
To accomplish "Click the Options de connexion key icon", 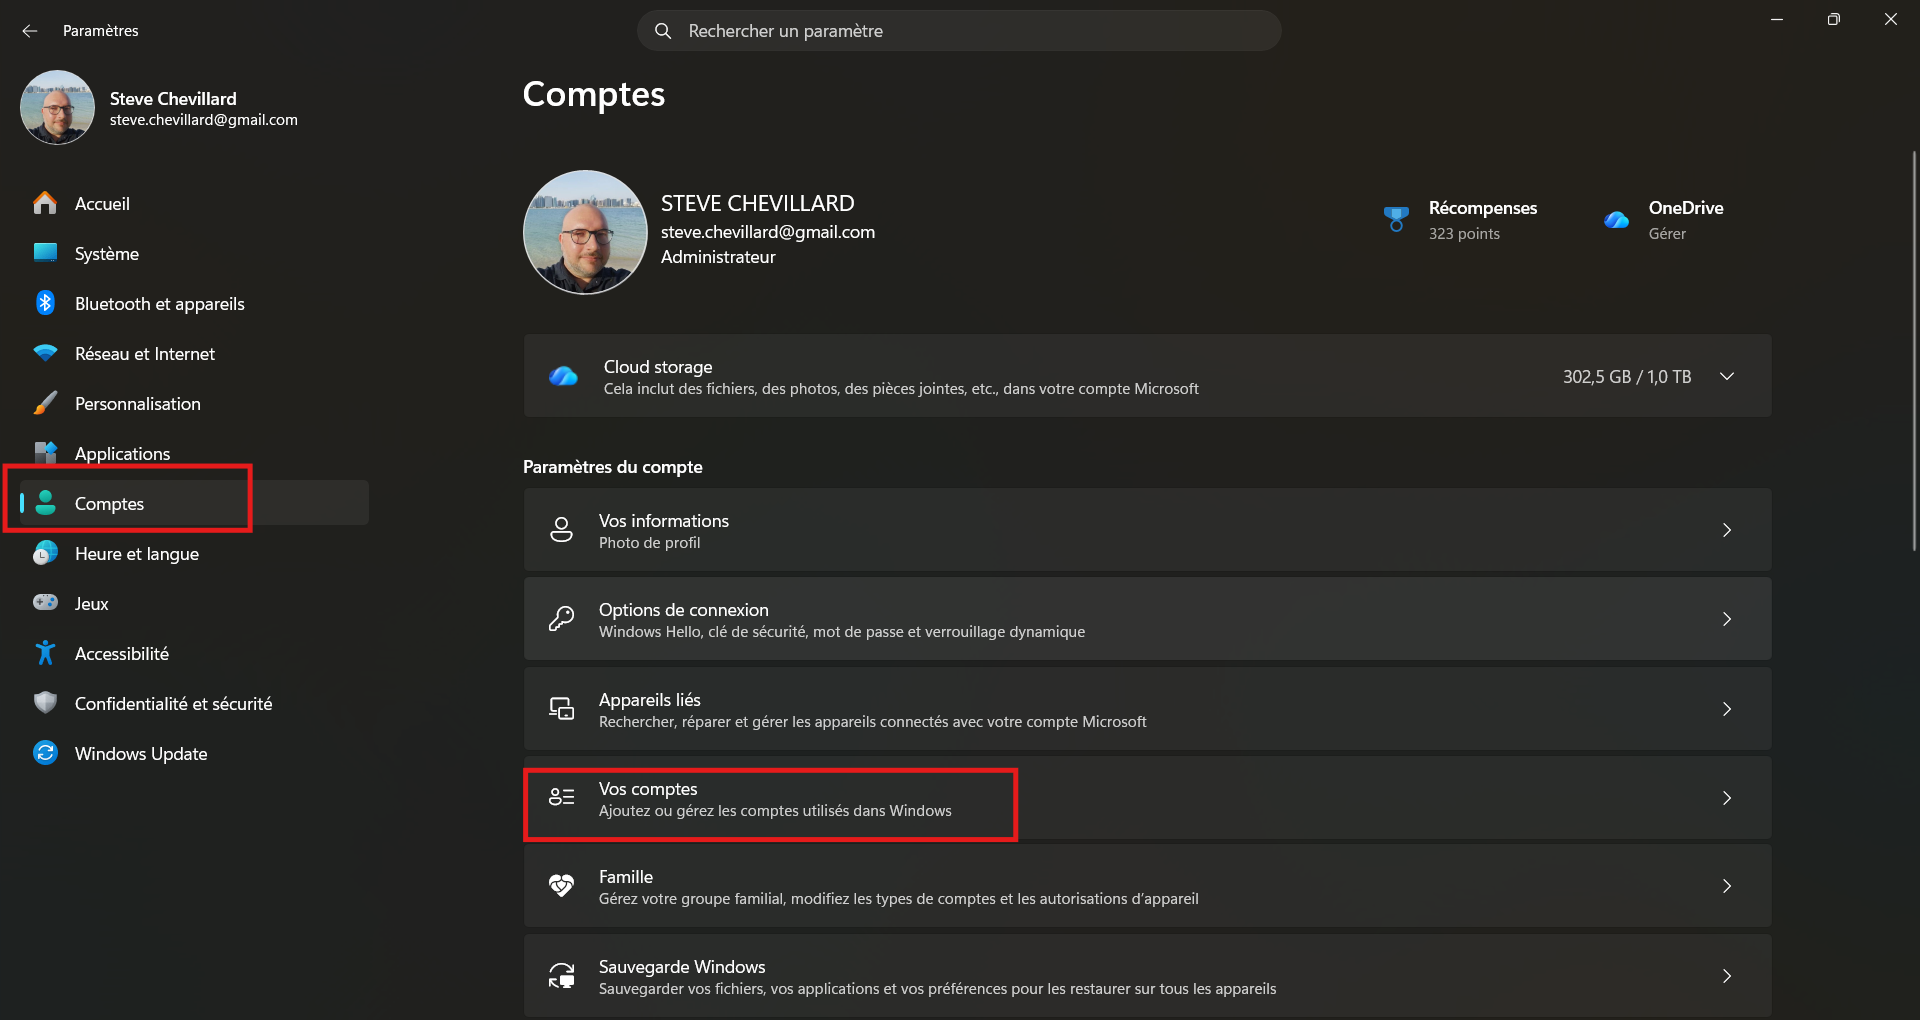I will pyautogui.click(x=562, y=619).
